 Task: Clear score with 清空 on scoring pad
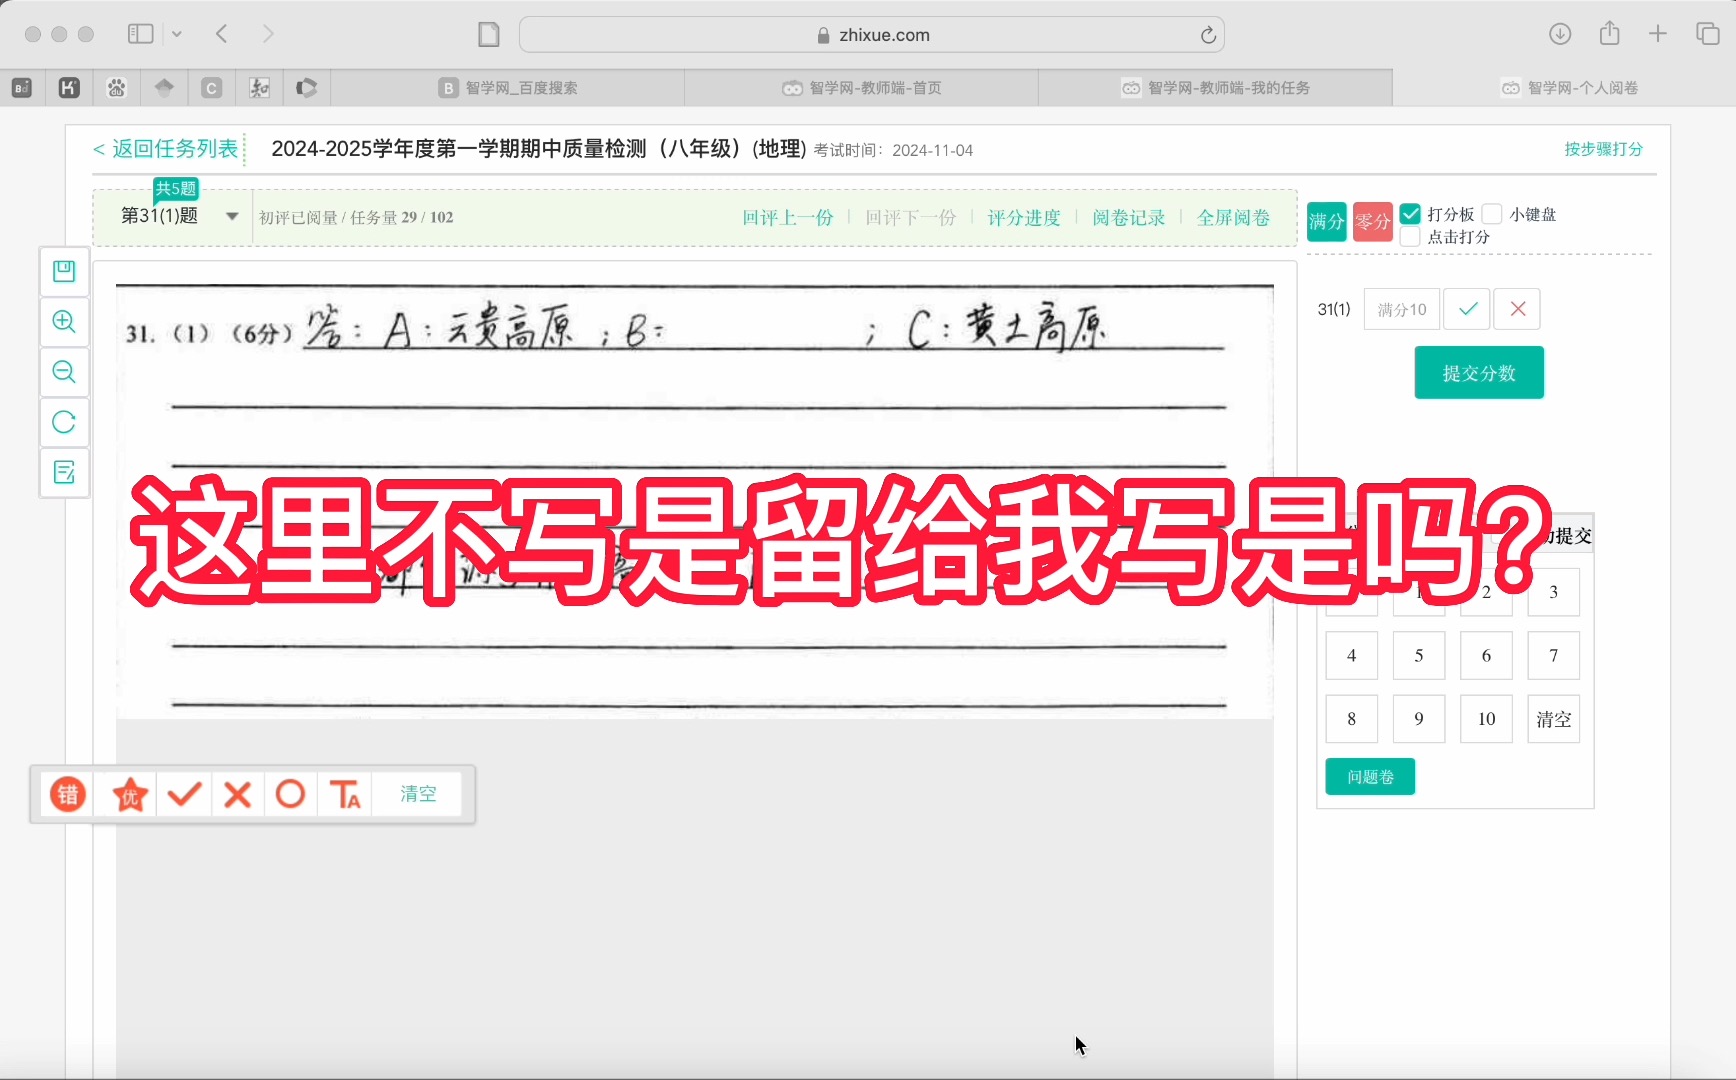pyautogui.click(x=1553, y=719)
